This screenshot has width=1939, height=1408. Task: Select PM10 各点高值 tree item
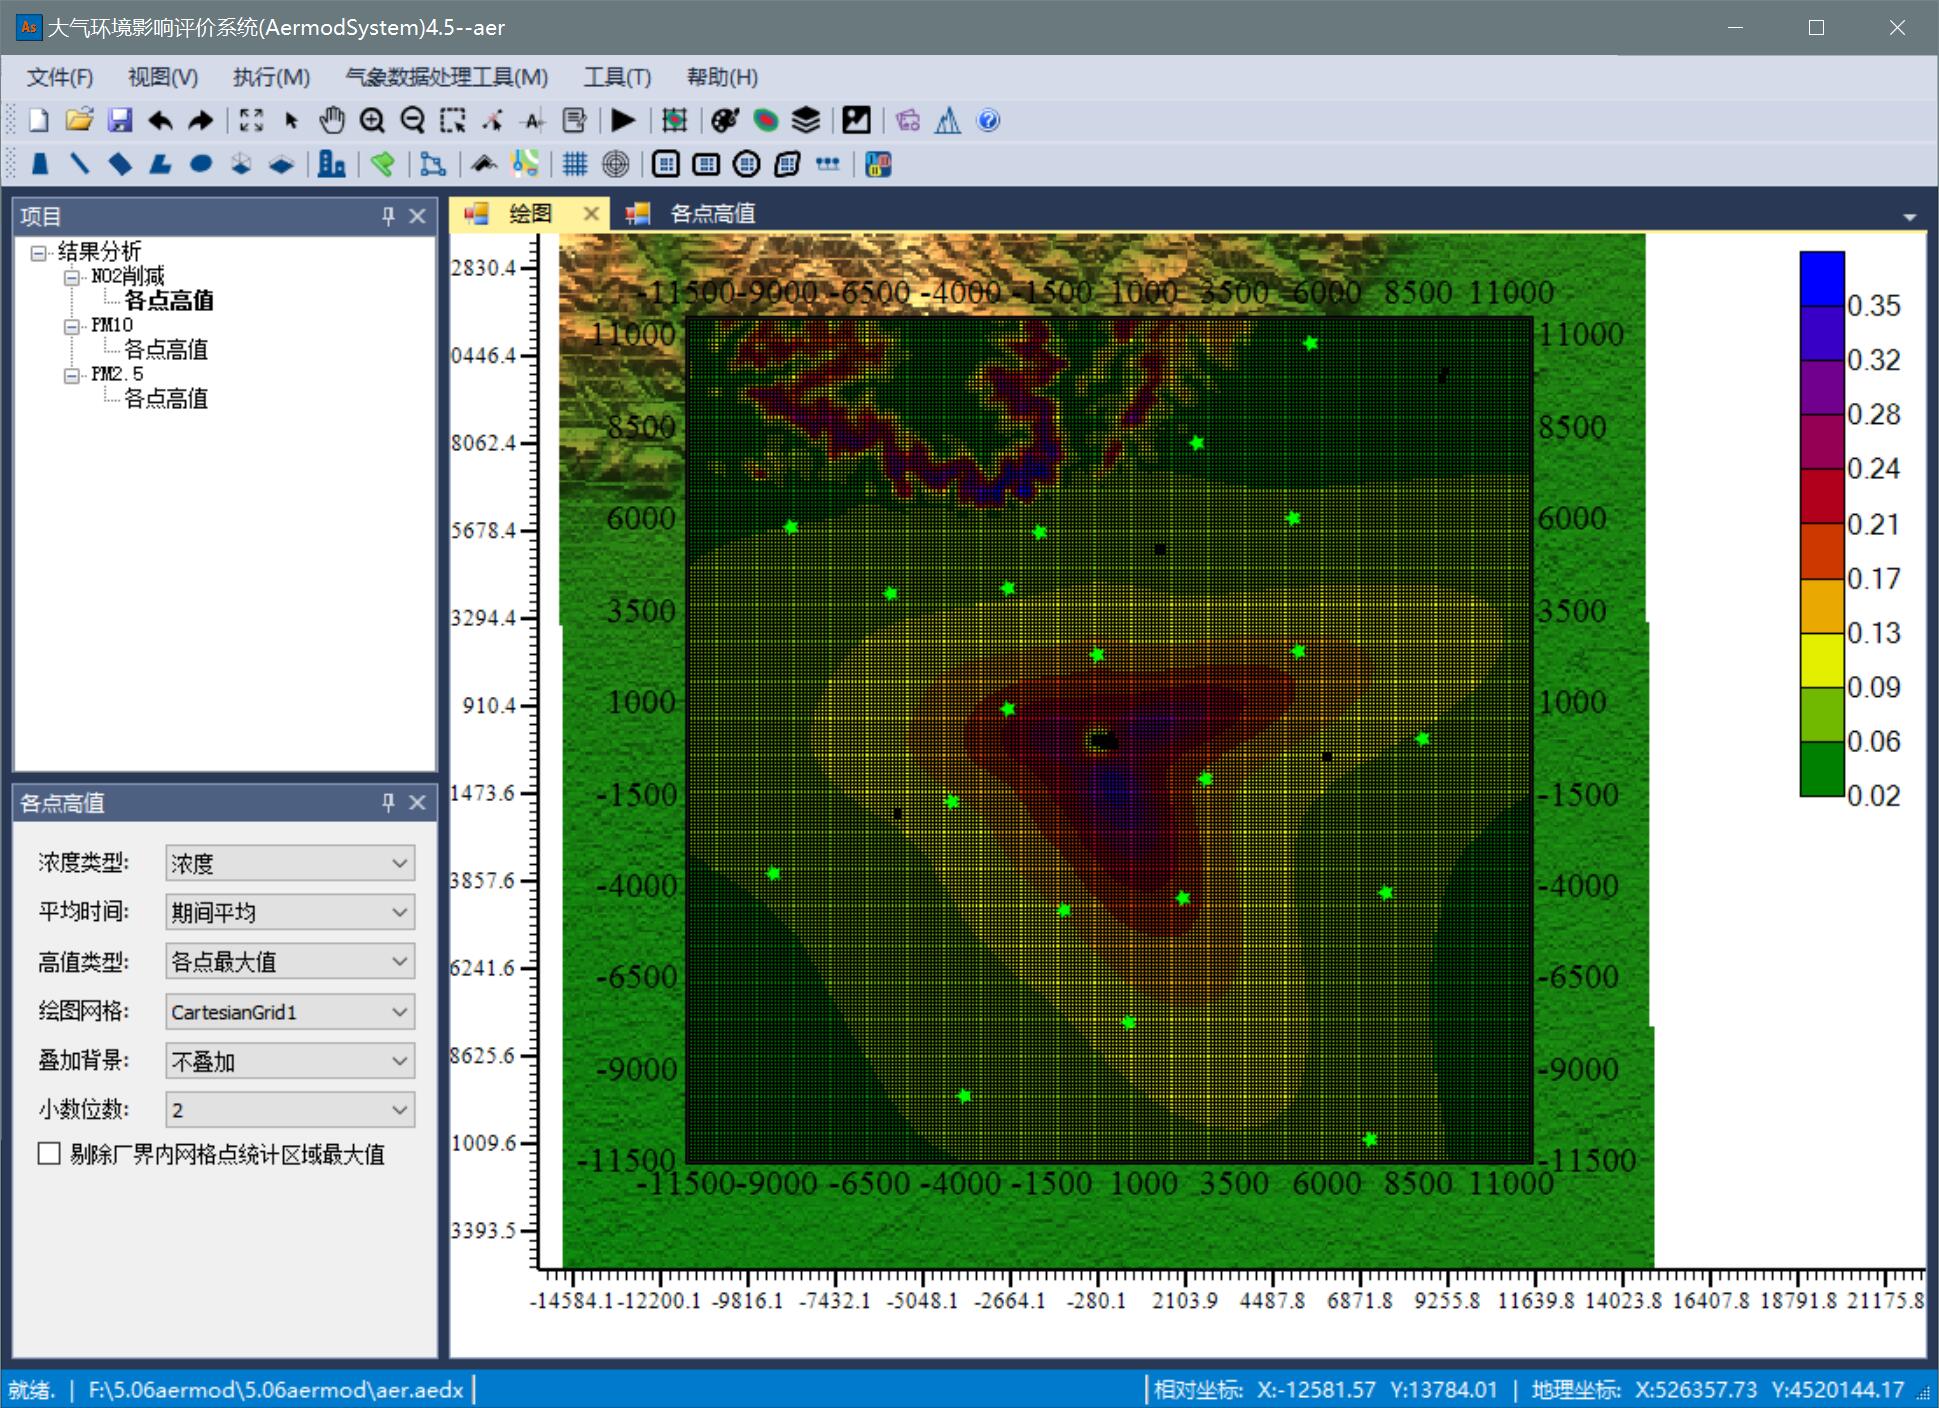coord(165,349)
